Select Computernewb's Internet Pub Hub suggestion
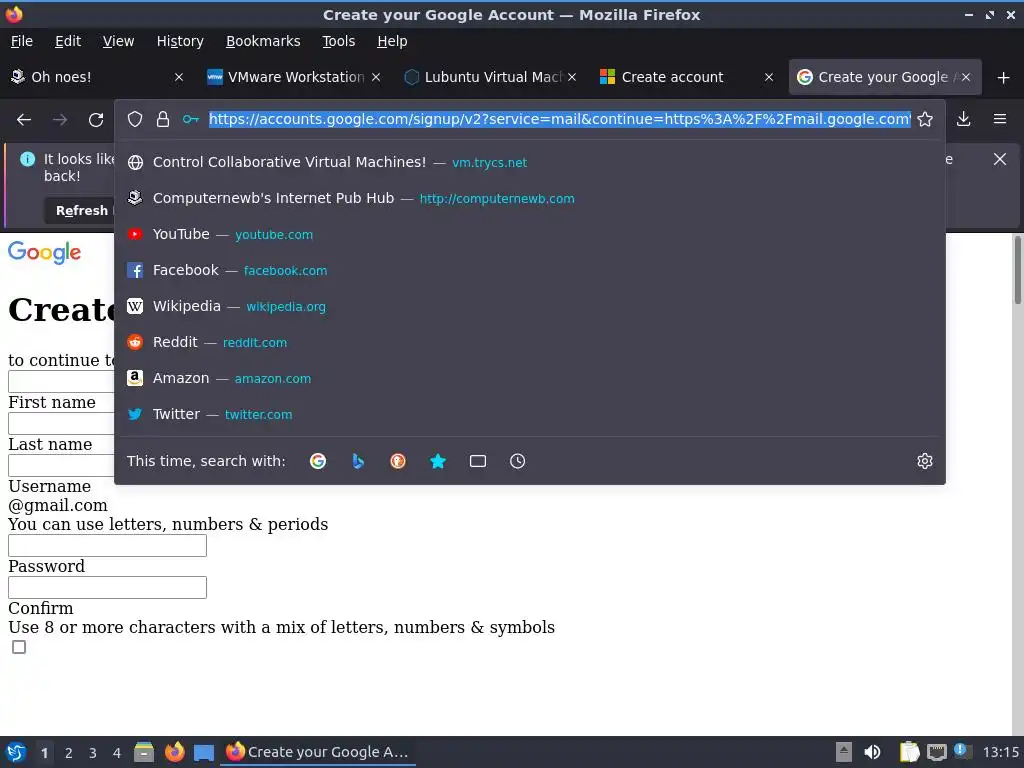The image size is (1024, 768). click(530, 199)
